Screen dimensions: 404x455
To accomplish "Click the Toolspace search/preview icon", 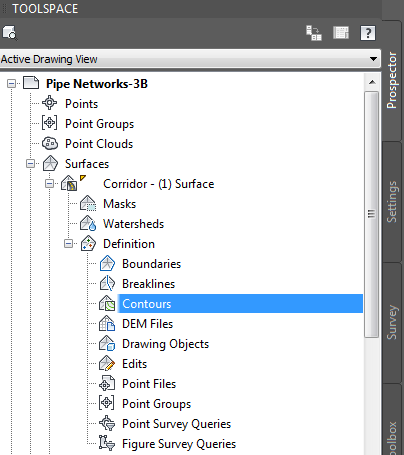I will pos(10,33).
